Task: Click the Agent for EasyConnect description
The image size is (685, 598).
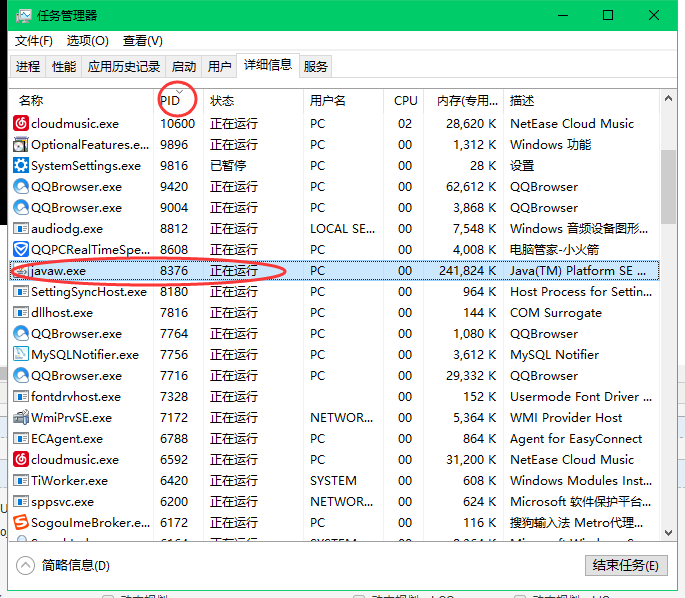Action: (576, 438)
